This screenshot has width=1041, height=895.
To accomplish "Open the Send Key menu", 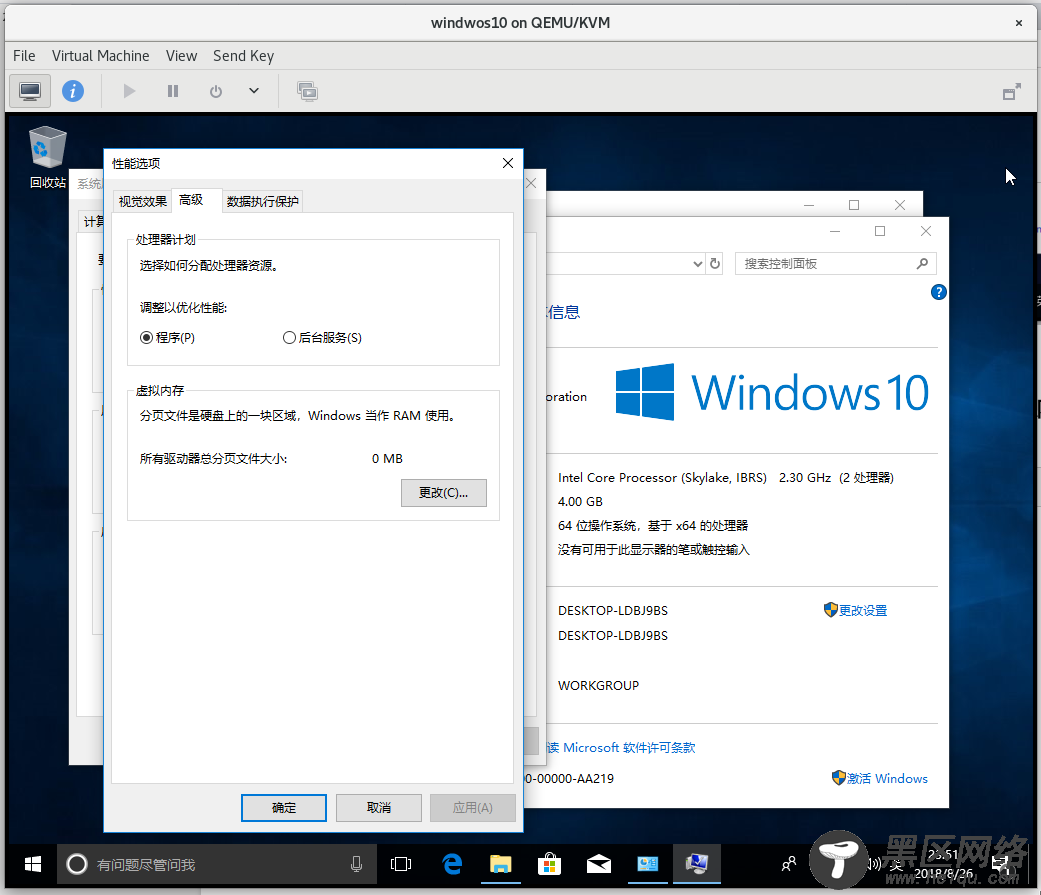I will click(x=243, y=56).
